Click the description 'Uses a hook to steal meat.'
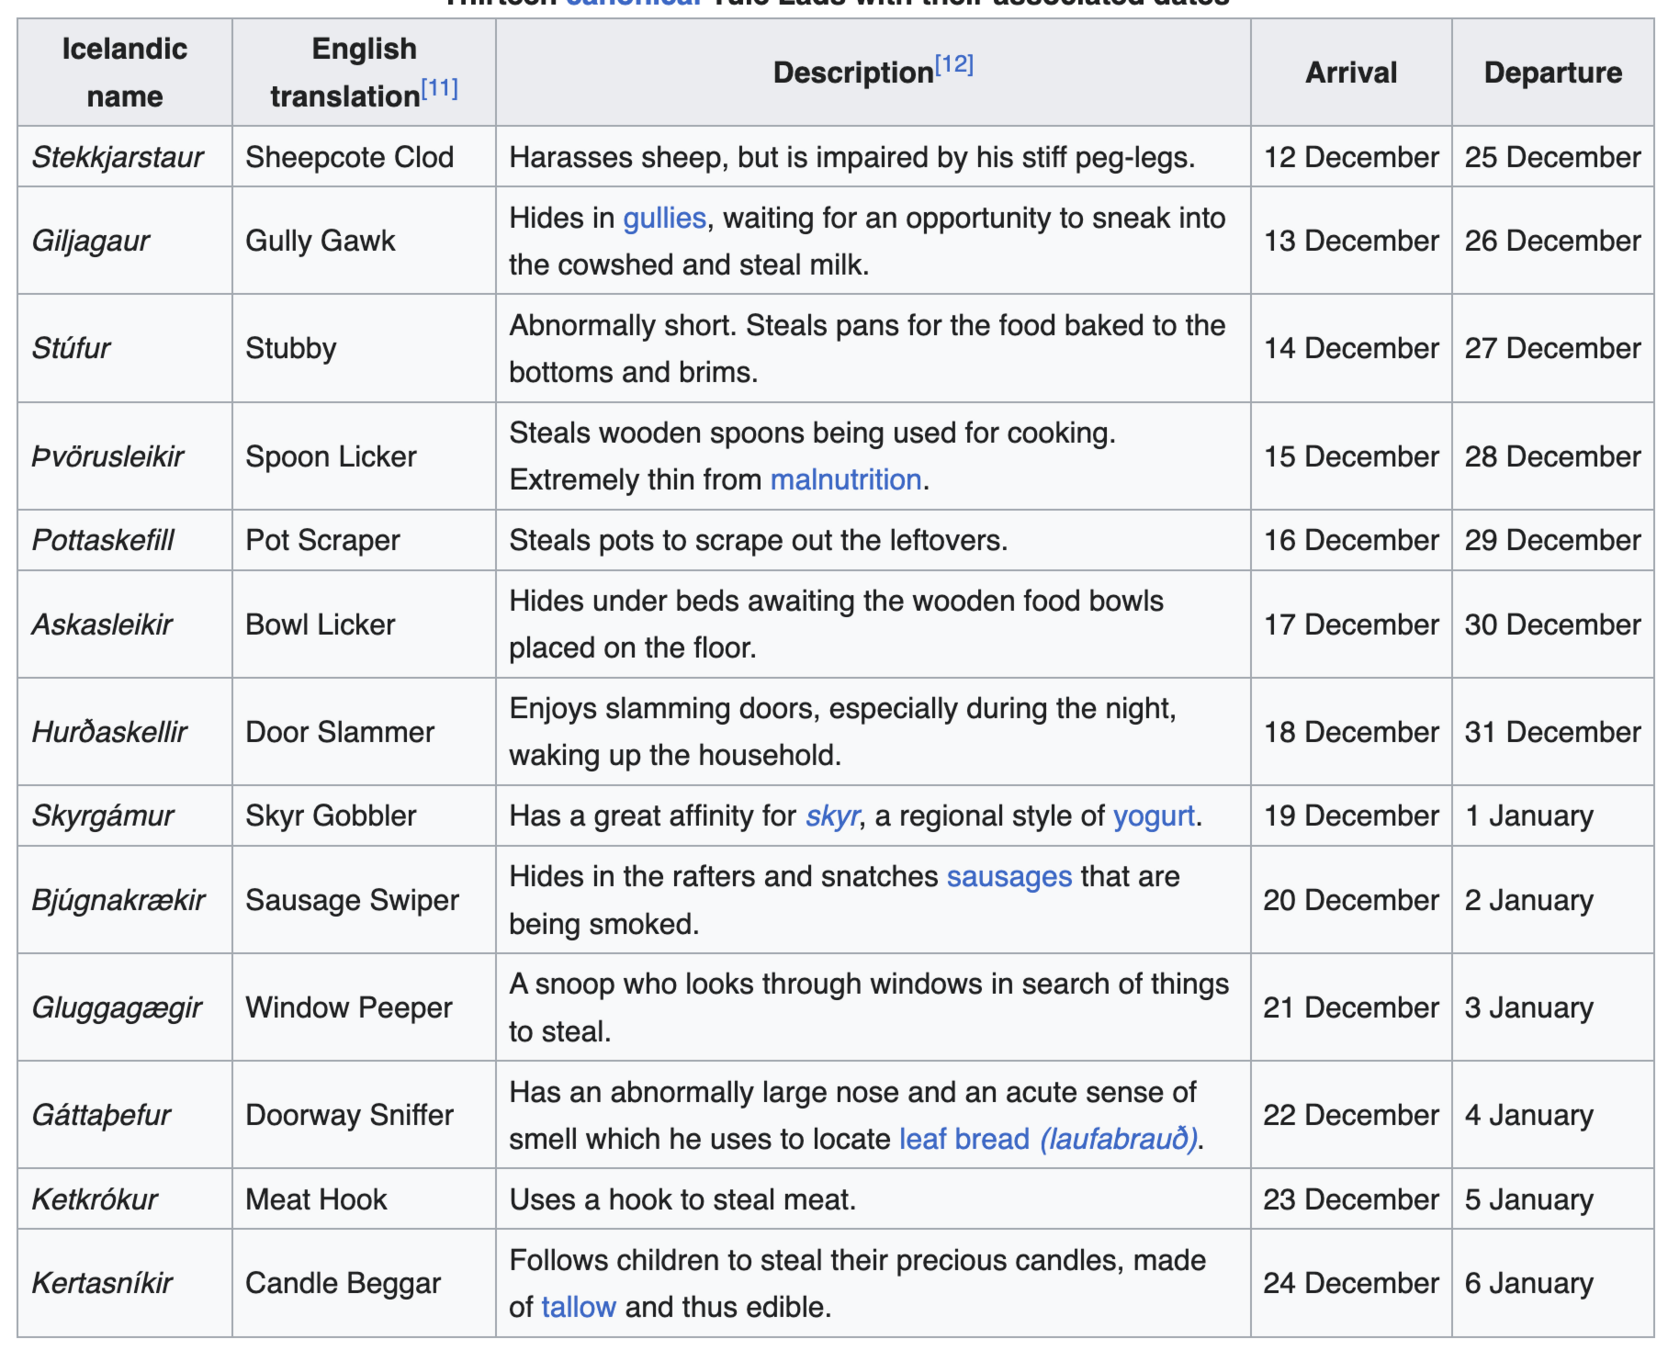 (x=683, y=1199)
